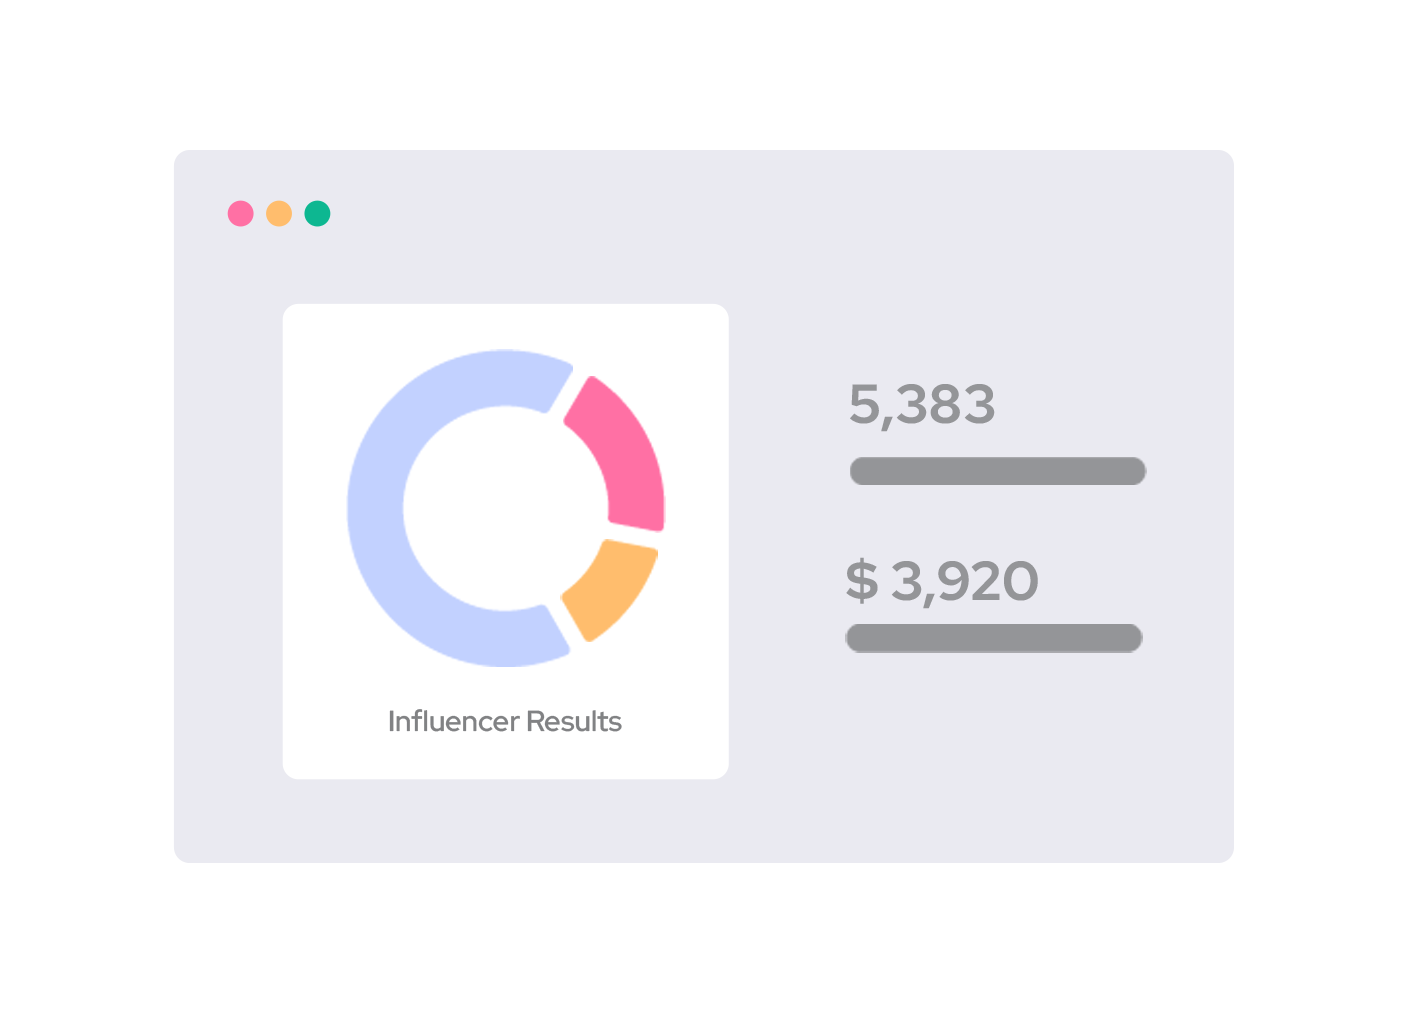Click the white panel at the right edge

tap(1320, 533)
